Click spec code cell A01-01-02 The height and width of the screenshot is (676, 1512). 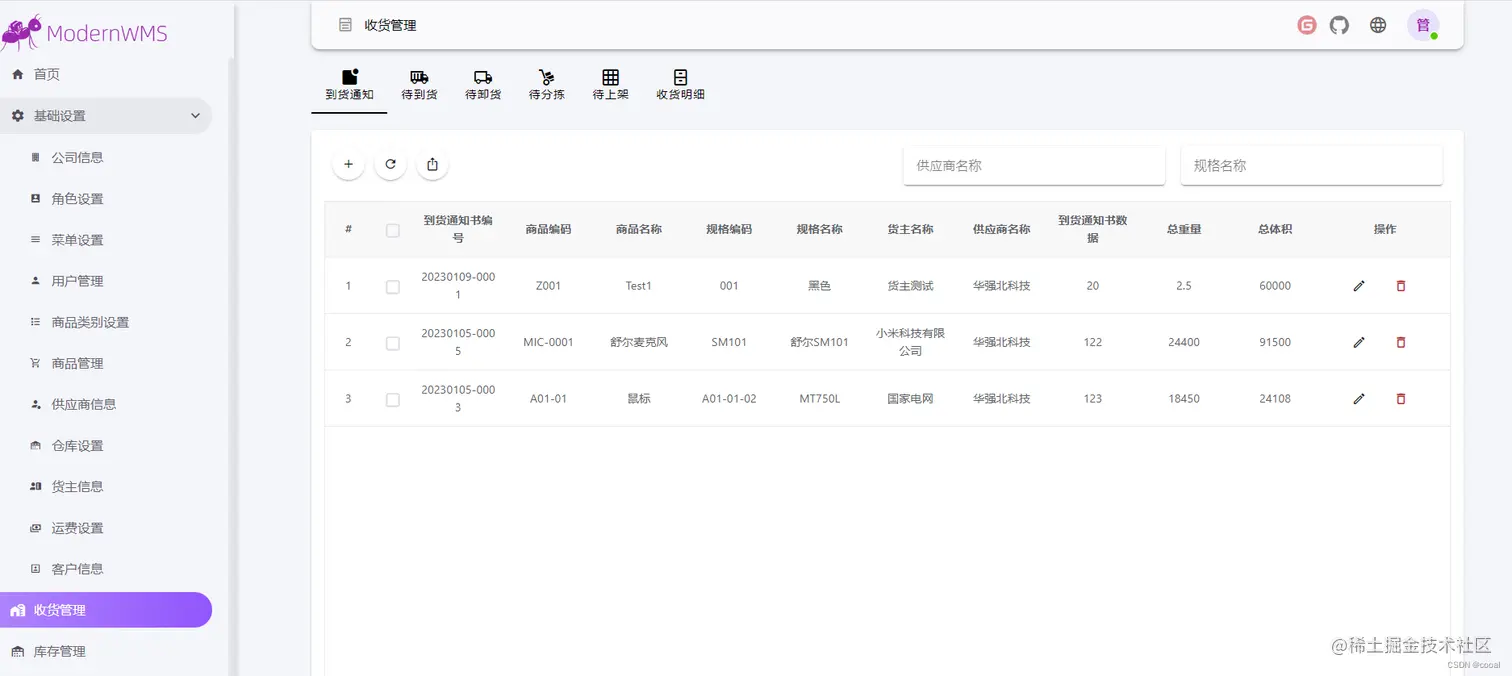tap(729, 398)
